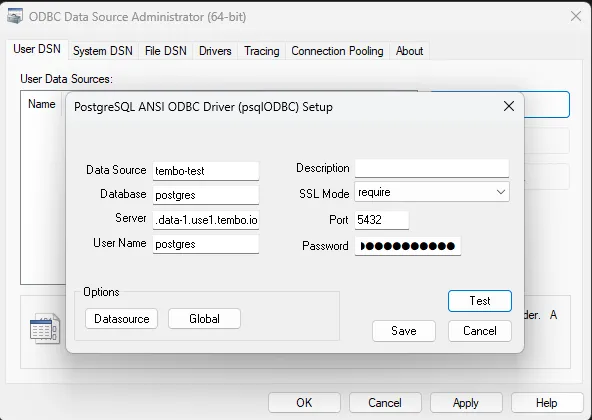The width and height of the screenshot is (592, 420).
Task: Open the Global options
Action: click(x=204, y=319)
